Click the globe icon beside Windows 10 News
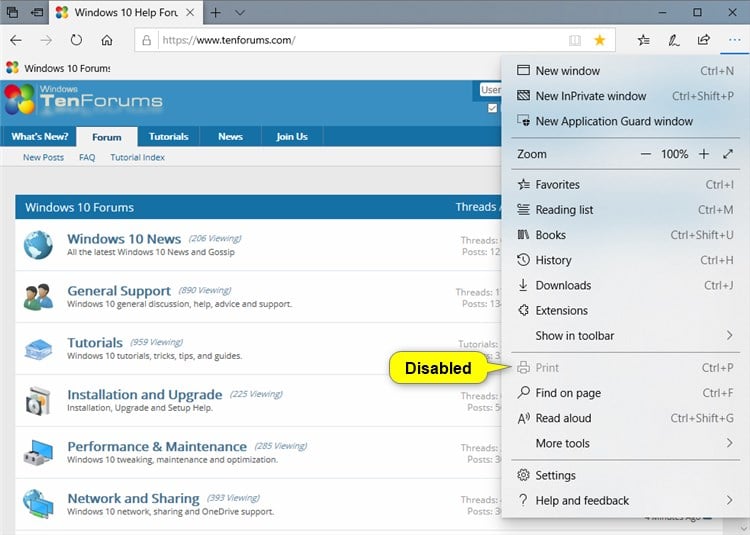 pyautogui.click(x=38, y=245)
